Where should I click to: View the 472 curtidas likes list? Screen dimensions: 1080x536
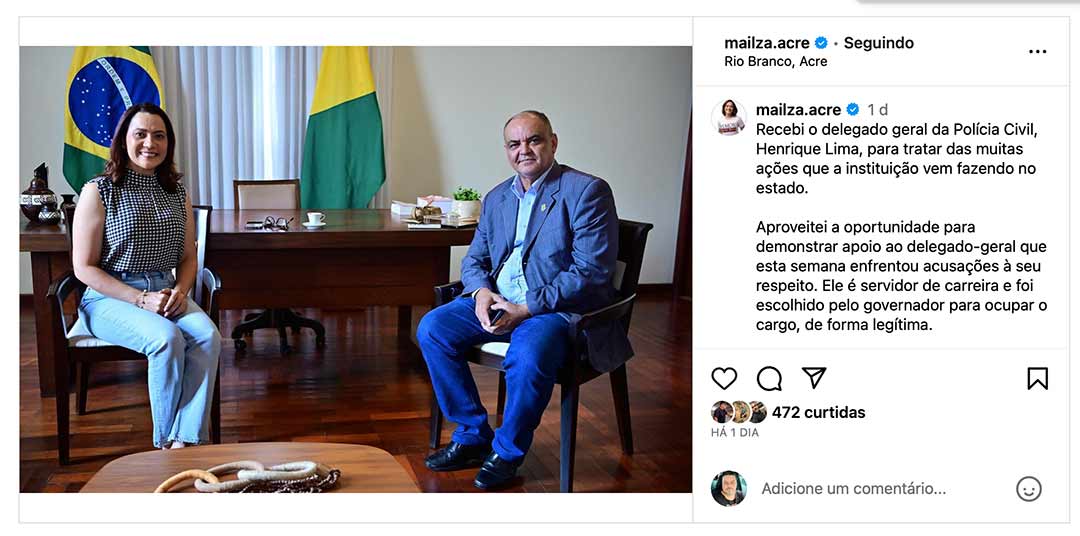(818, 413)
